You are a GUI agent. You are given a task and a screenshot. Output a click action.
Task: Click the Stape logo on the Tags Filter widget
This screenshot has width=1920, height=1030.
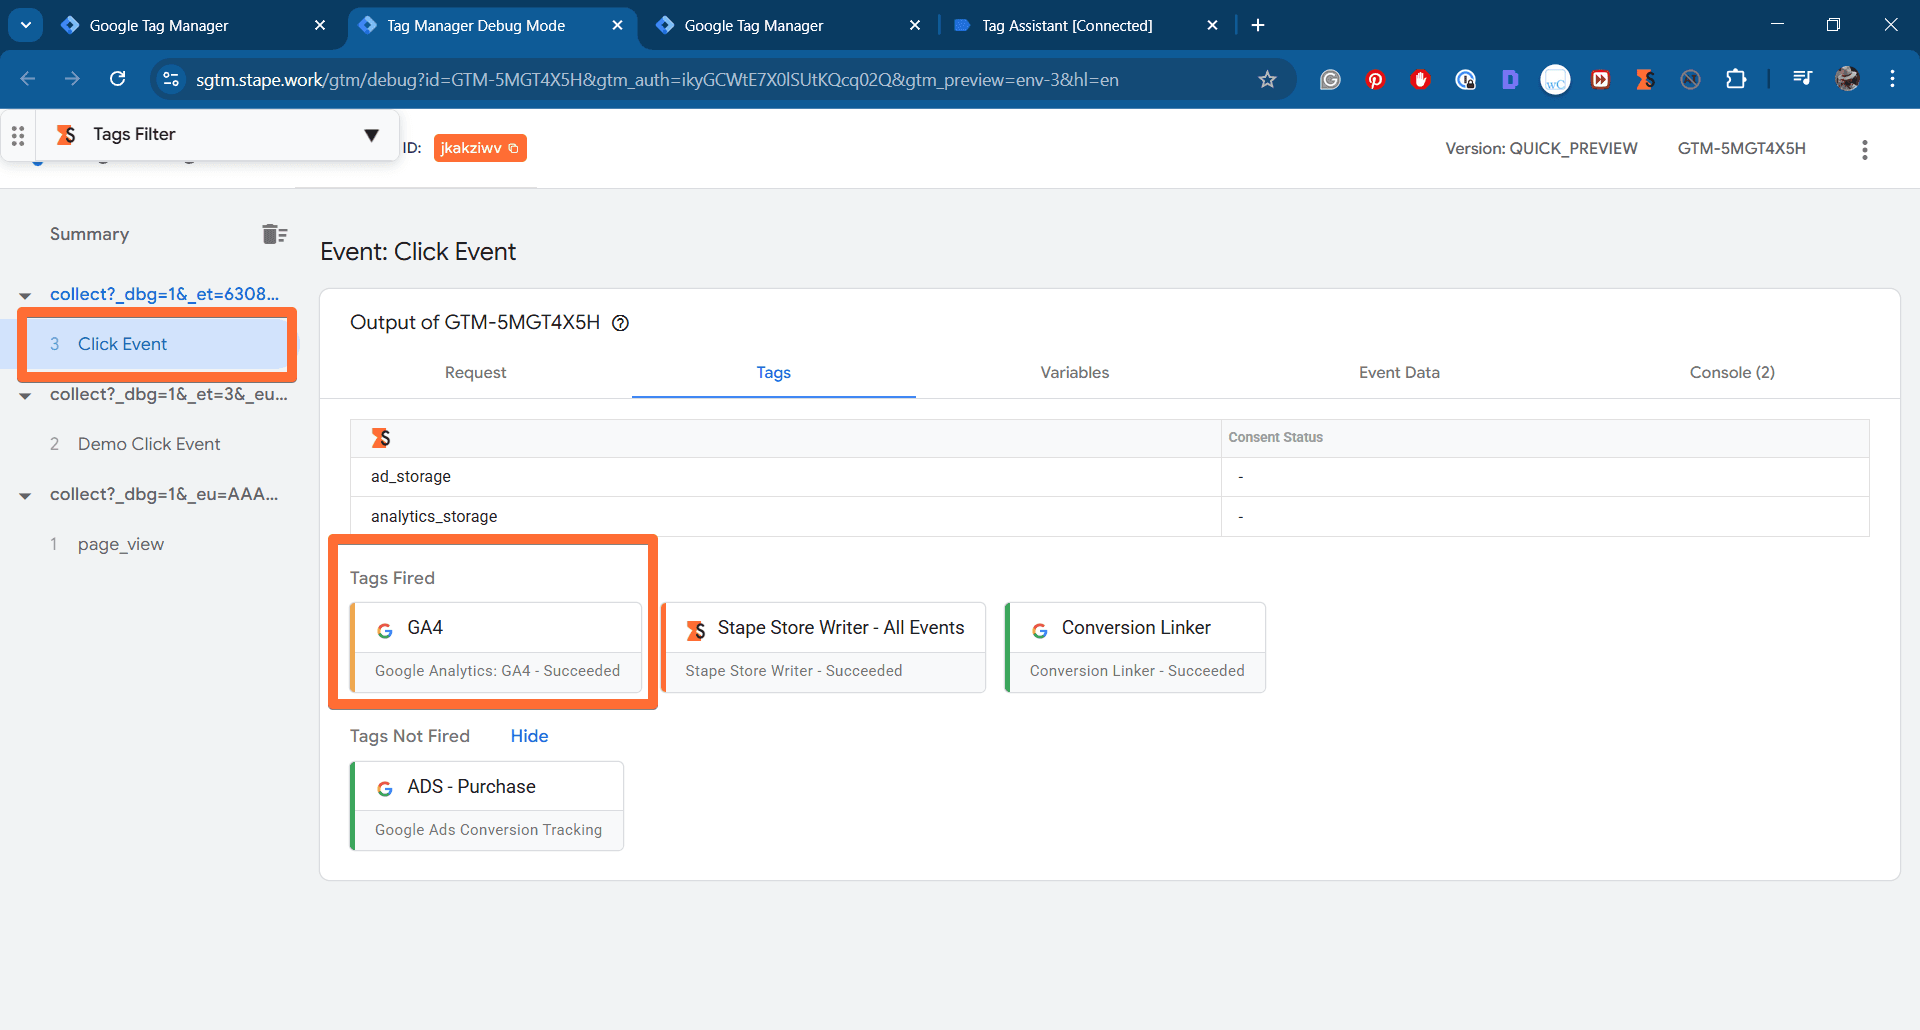click(x=66, y=134)
